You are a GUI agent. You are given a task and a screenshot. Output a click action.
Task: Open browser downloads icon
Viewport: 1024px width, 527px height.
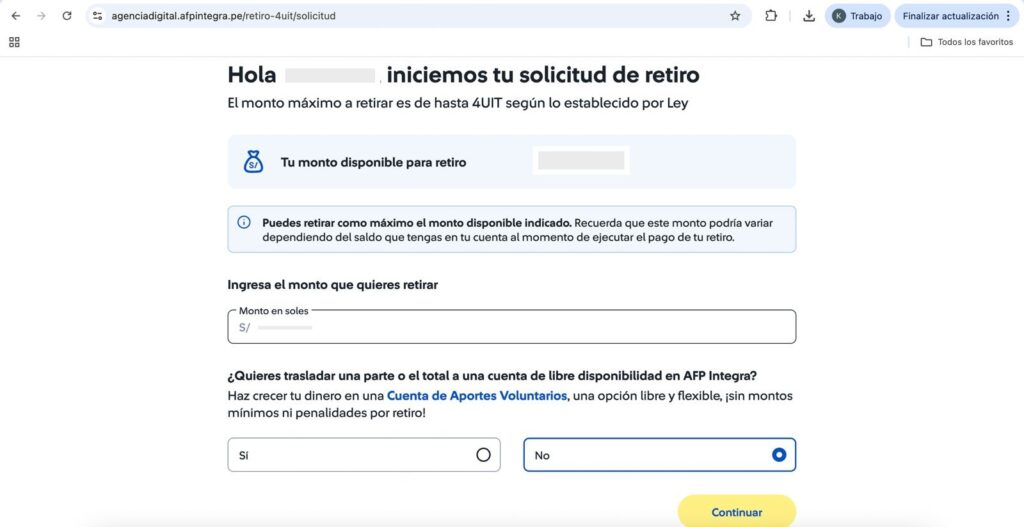click(x=808, y=16)
